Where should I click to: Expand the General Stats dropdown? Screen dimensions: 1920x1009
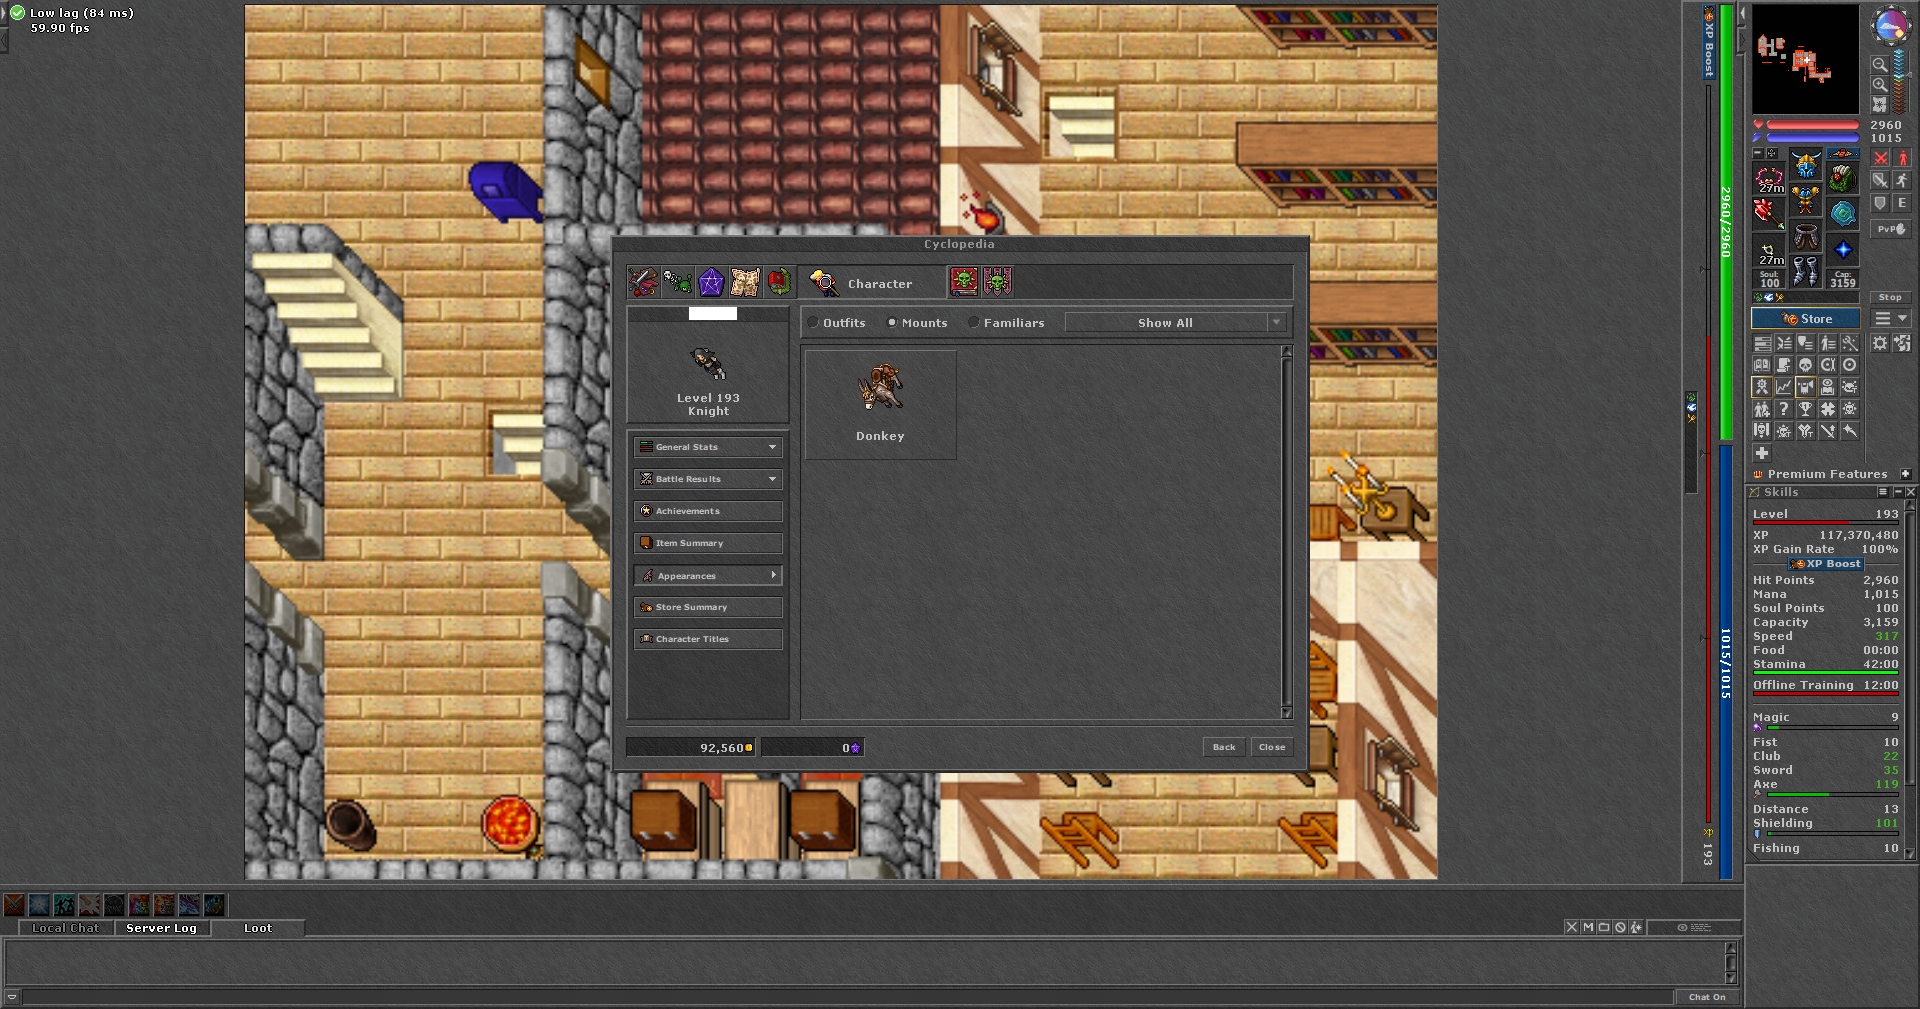(708, 447)
